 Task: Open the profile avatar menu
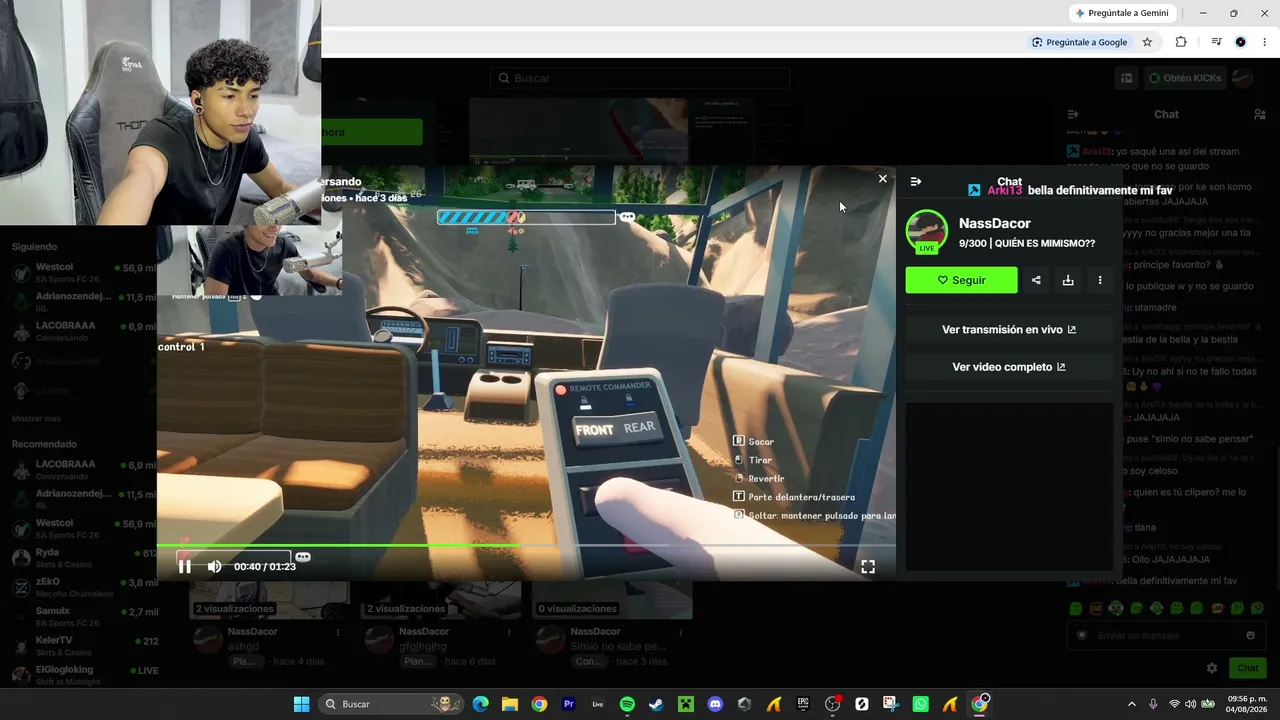click(1243, 78)
